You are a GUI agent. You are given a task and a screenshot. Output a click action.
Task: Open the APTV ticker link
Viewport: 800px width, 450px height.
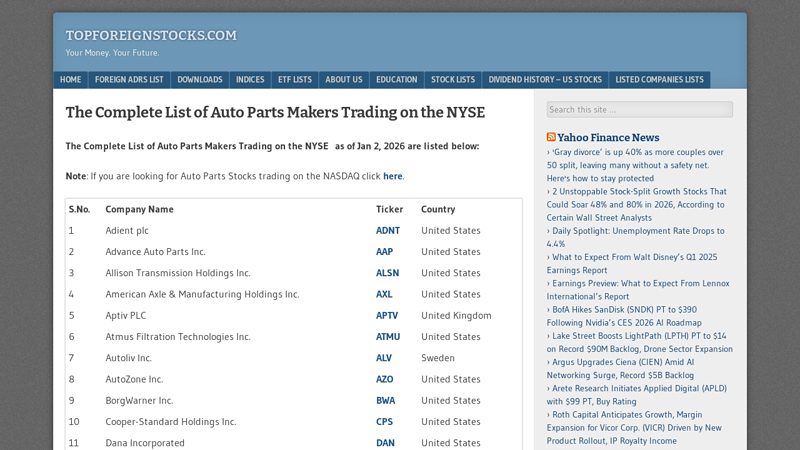pyautogui.click(x=387, y=316)
